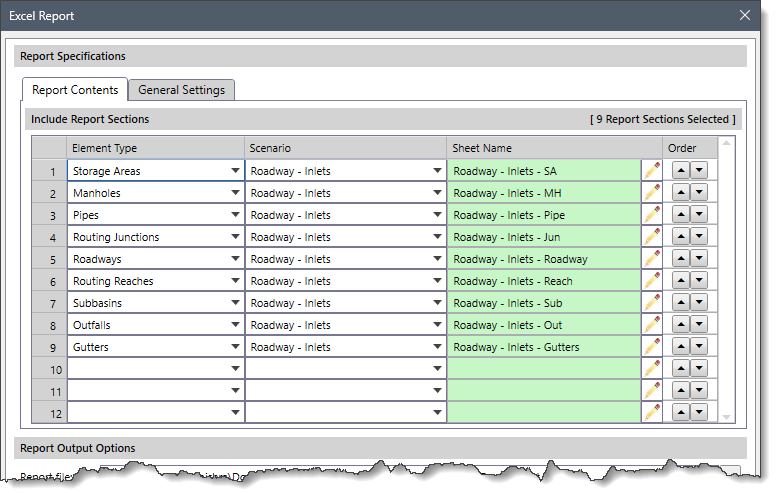Click the Element Type column header
The width and height of the screenshot is (776, 493).
(155, 148)
